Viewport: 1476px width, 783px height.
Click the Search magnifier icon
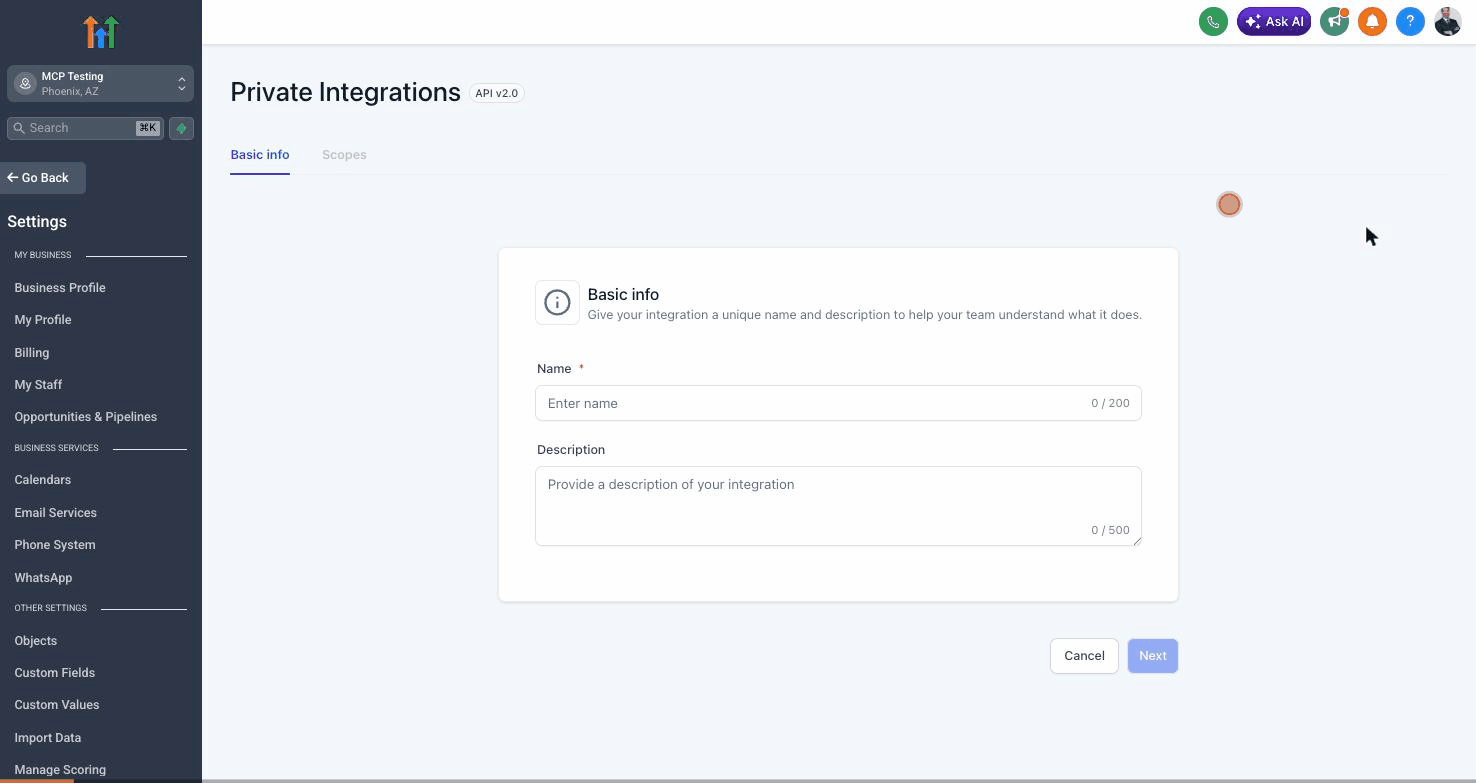tap(19, 128)
